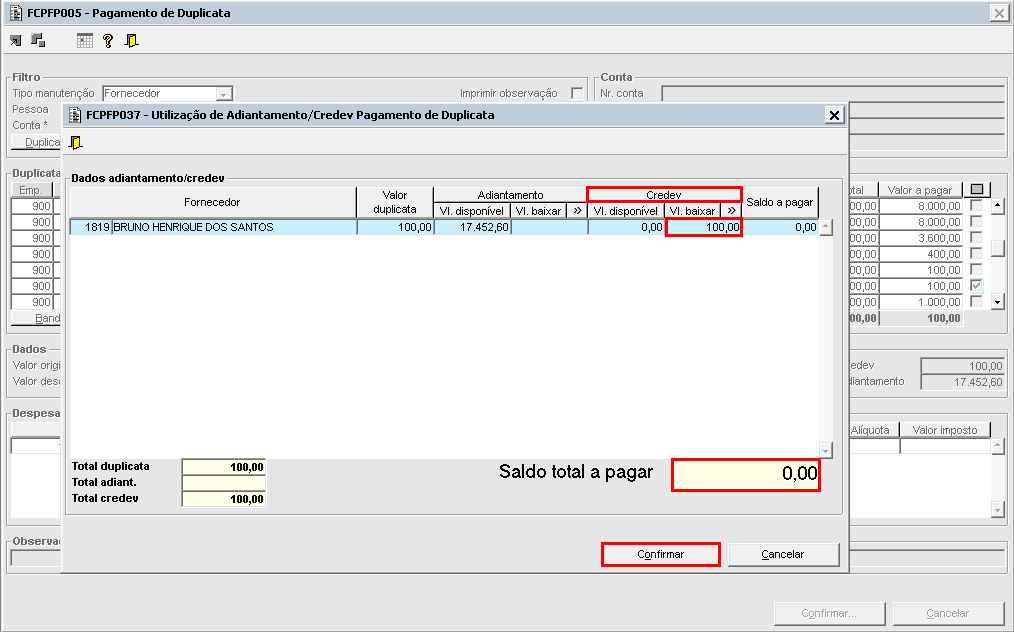Click Cancelar at the bottom of main window
Image resolution: width=1014 pixels, height=632 pixels.
click(947, 613)
